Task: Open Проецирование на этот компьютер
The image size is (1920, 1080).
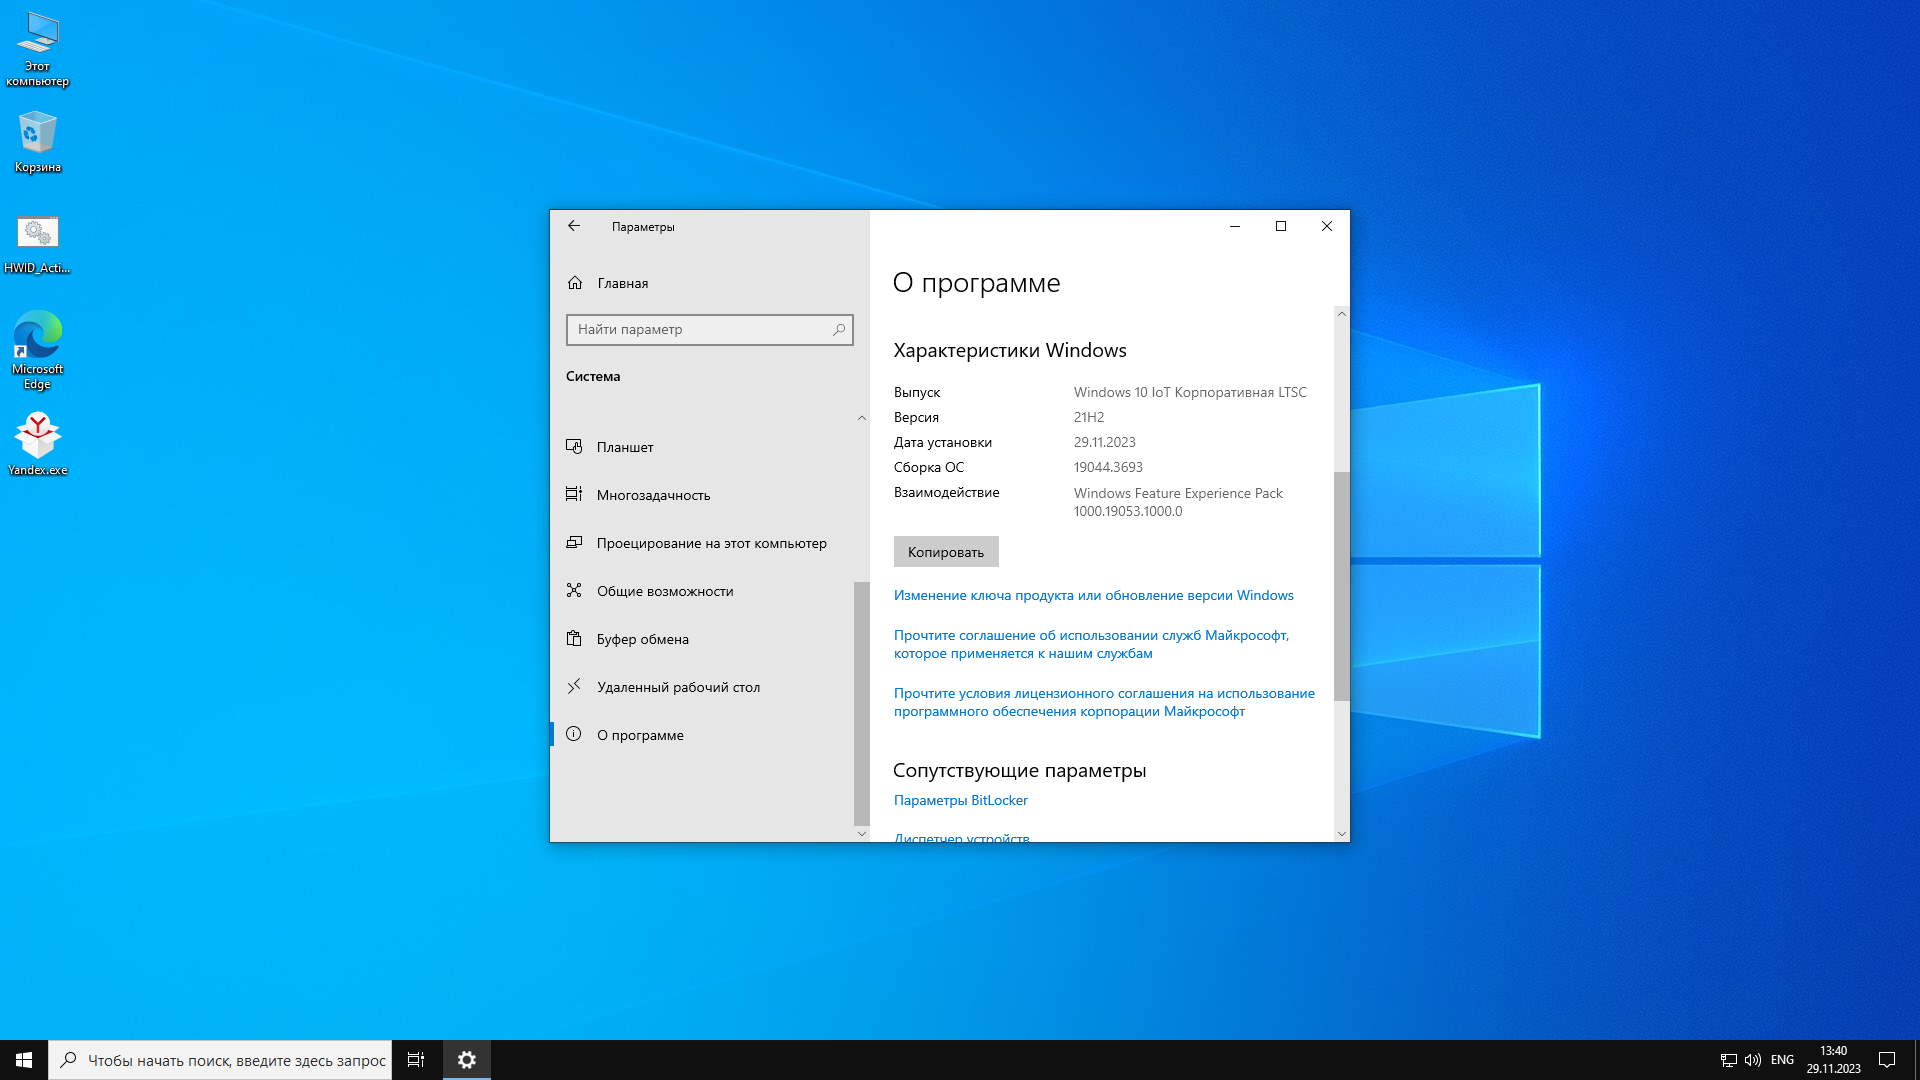Action: click(x=711, y=543)
